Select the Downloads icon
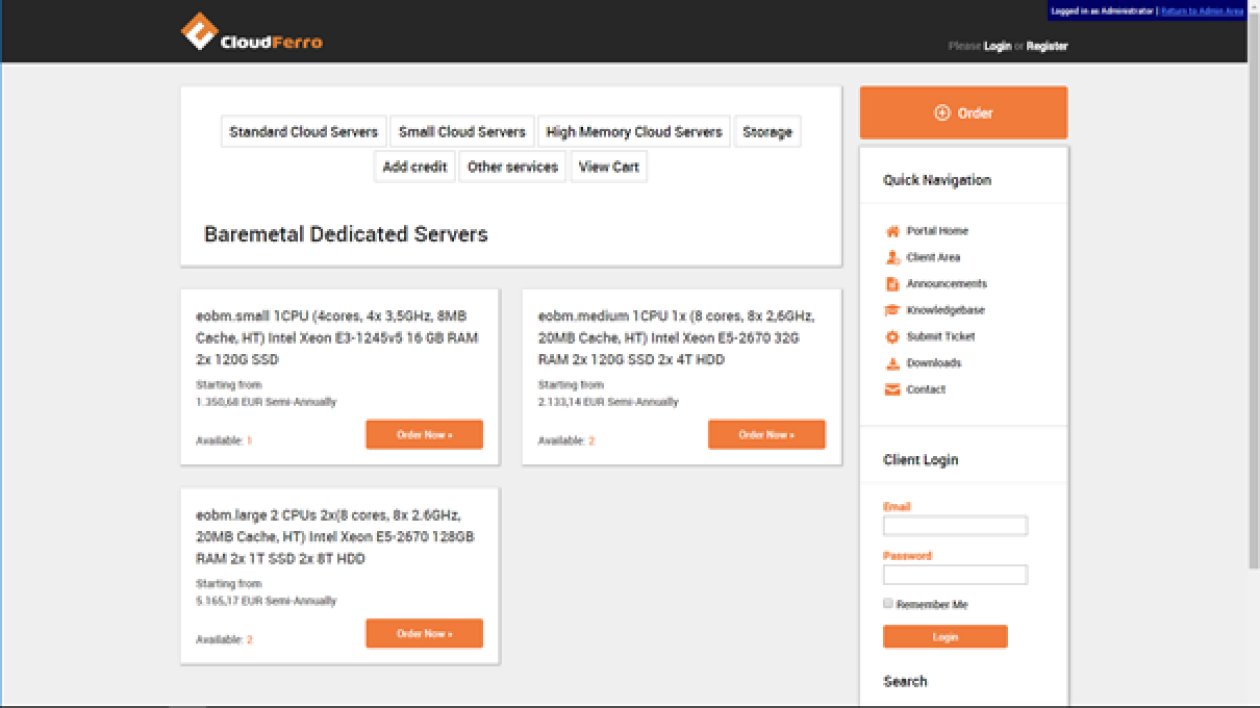 point(893,363)
